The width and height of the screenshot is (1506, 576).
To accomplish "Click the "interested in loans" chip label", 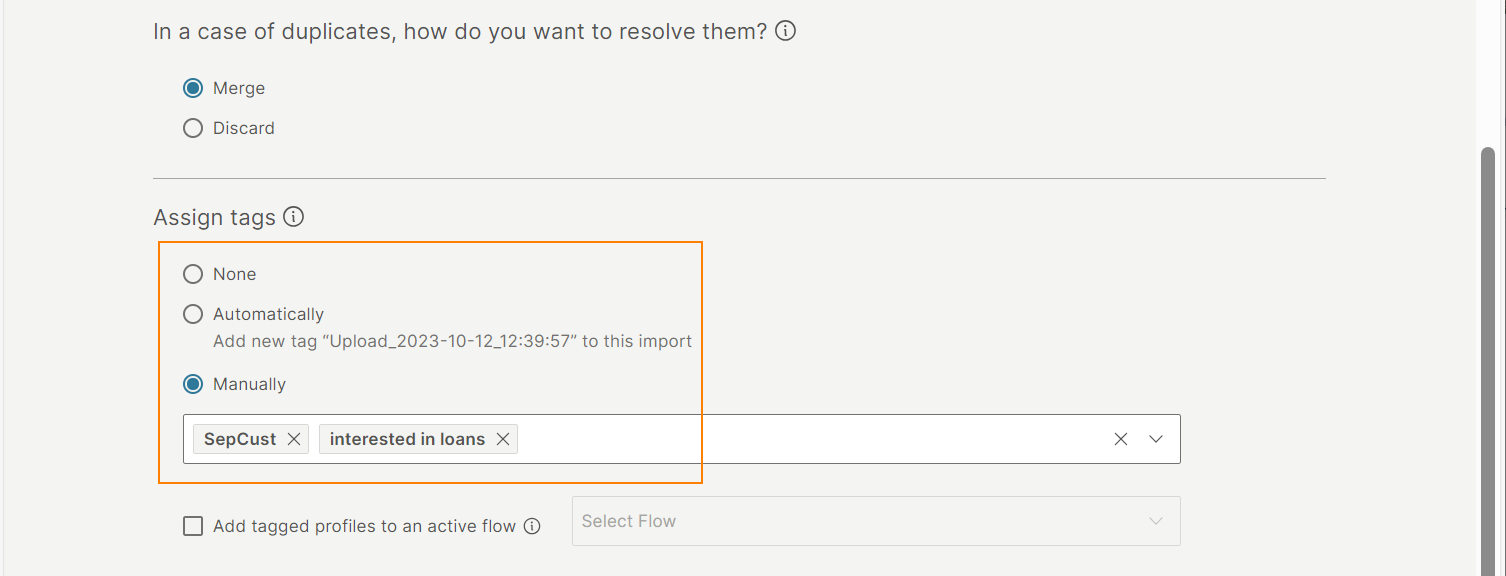I will click(407, 439).
